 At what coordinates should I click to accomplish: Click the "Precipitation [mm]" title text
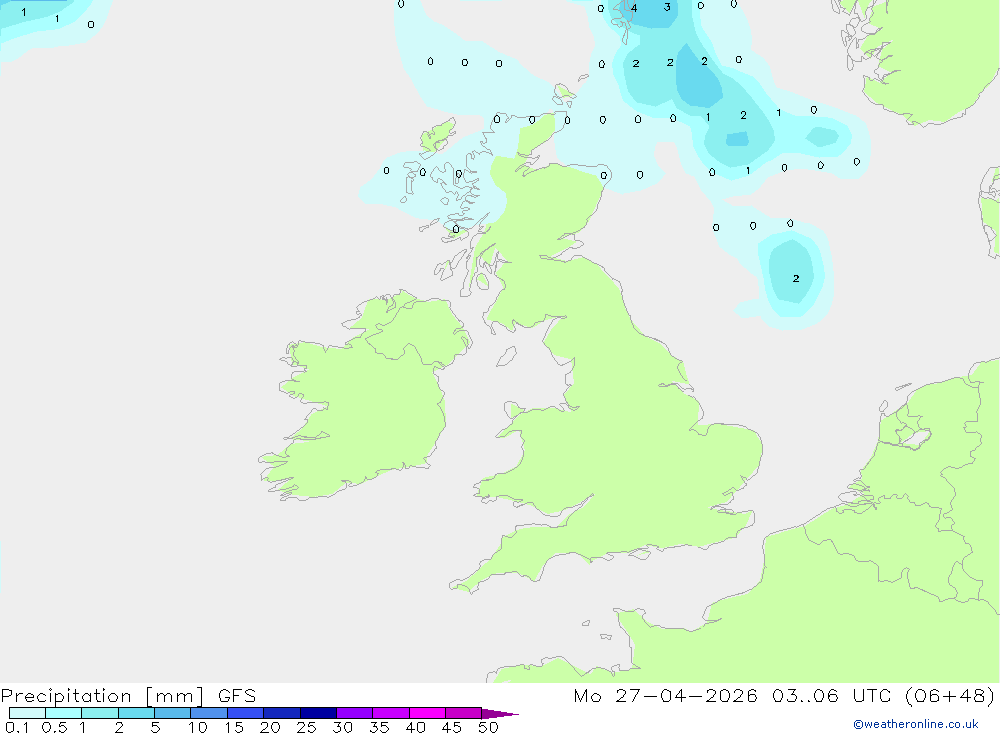102,695
